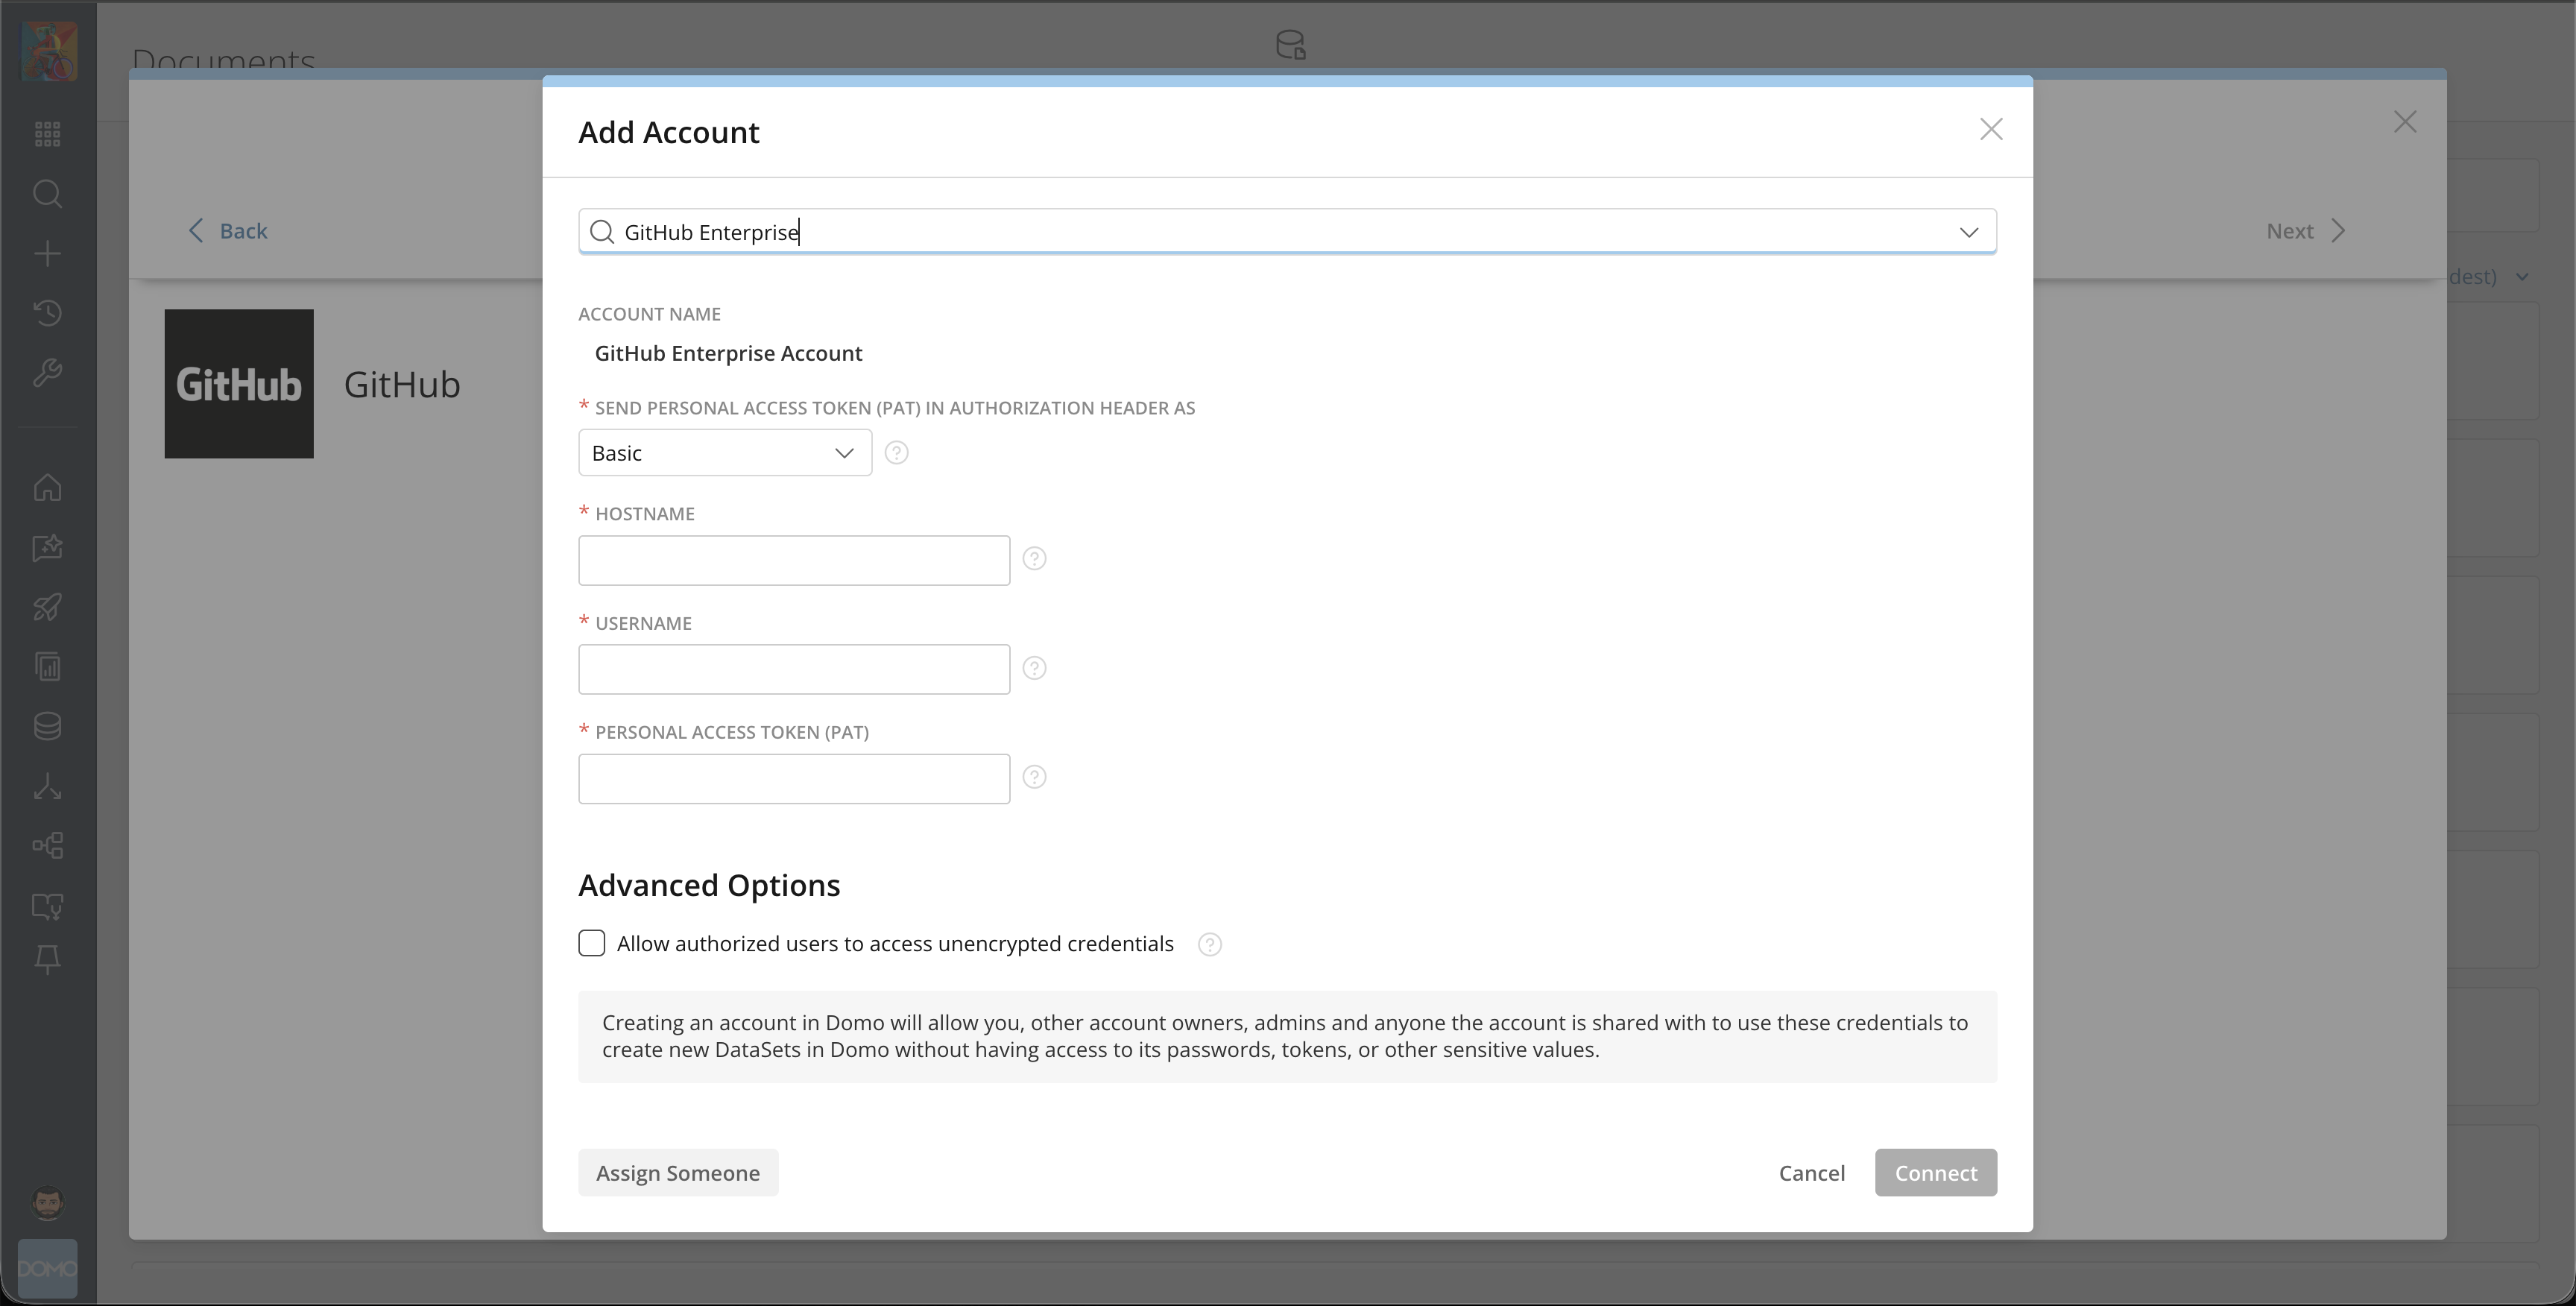Open the workflow tree icon in sidebar
This screenshot has width=2576, height=1306.
tap(48, 846)
